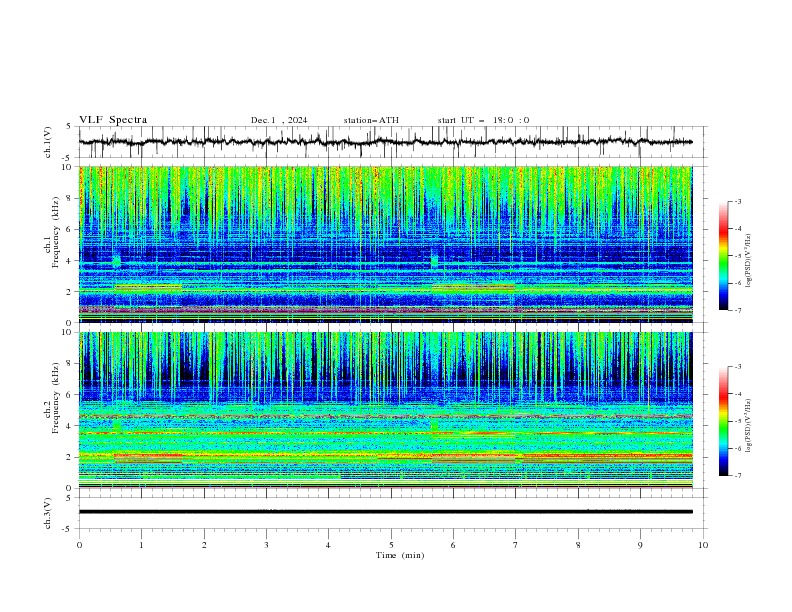The image size is (792, 612).
Task: Click the "ch.3(V)" axis label
Action: [x=47, y=513]
